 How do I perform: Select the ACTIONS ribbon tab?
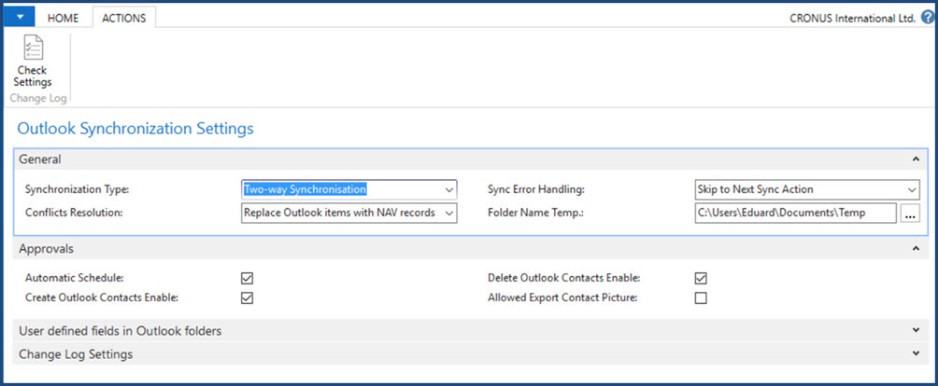click(x=124, y=18)
